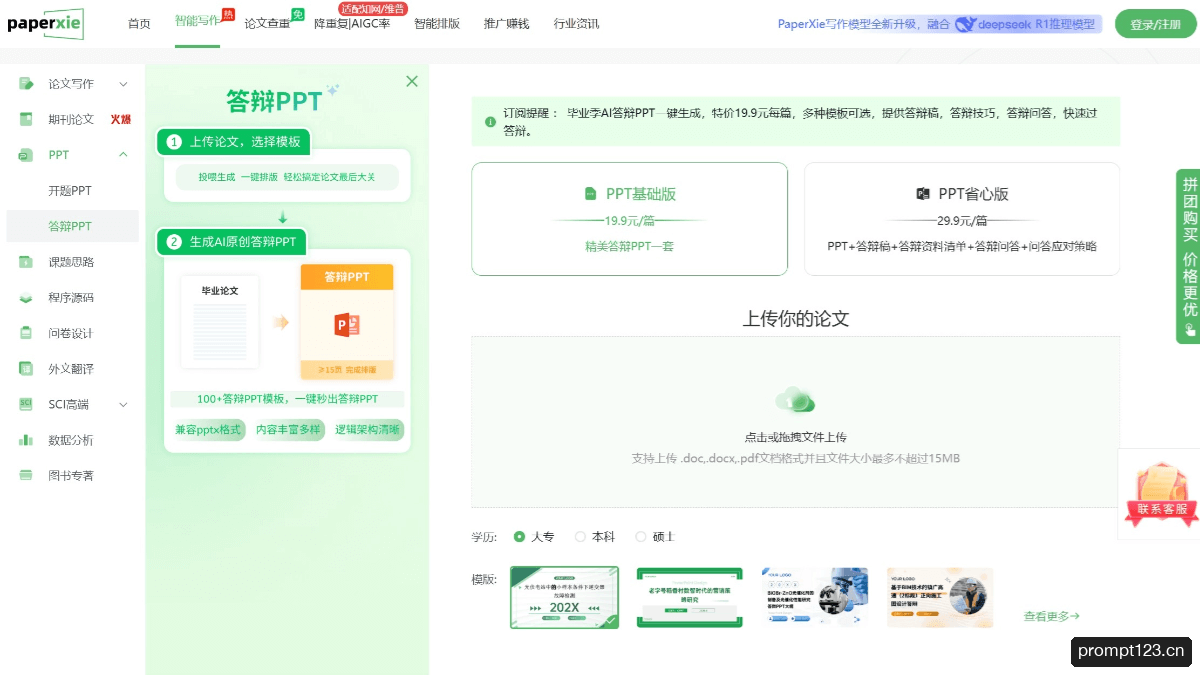Choose the PPT省心版 29.9元 plan card
The height and width of the screenshot is (675, 1200).
(962, 219)
